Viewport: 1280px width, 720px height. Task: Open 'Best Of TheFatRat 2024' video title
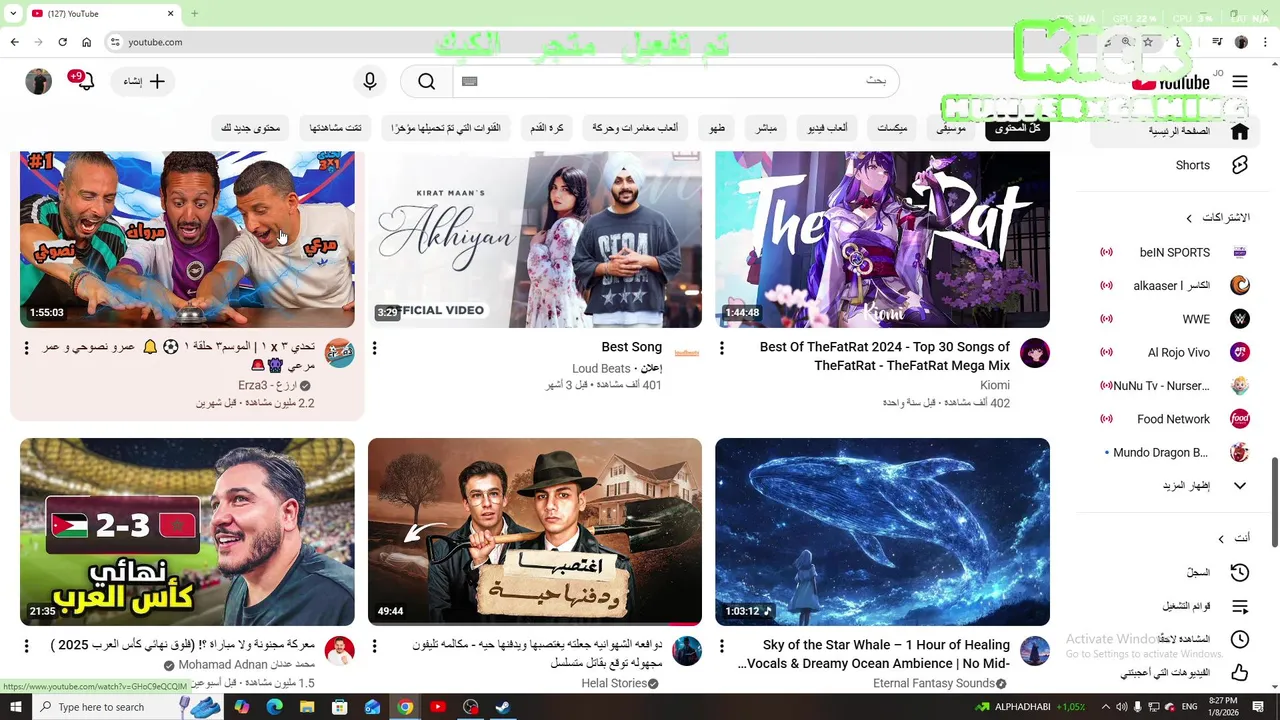(x=884, y=356)
